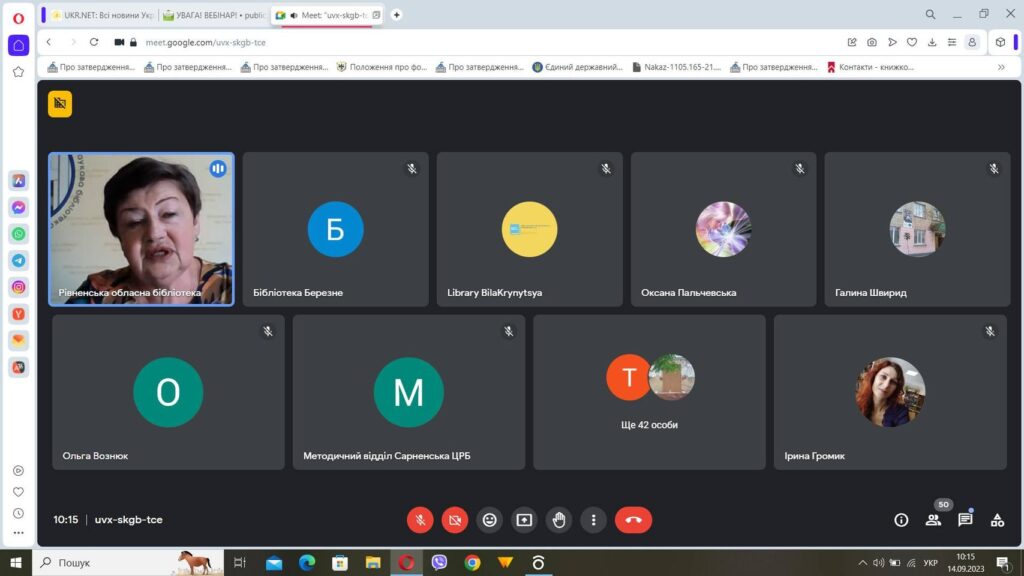This screenshot has height=576, width=1024.
Task: Expand the hidden bookmarks chevron
Action: click(1001, 67)
